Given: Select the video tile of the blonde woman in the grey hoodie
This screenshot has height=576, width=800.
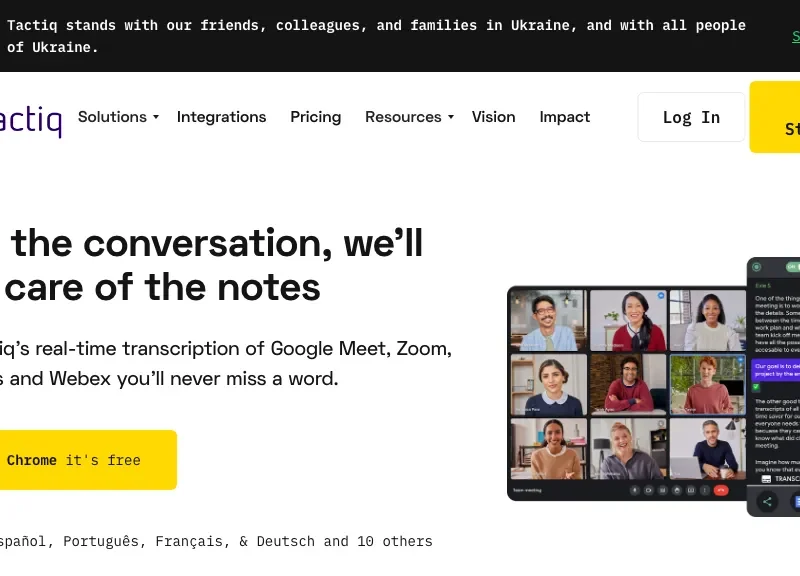Looking at the screenshot, I should coord(628,449).
